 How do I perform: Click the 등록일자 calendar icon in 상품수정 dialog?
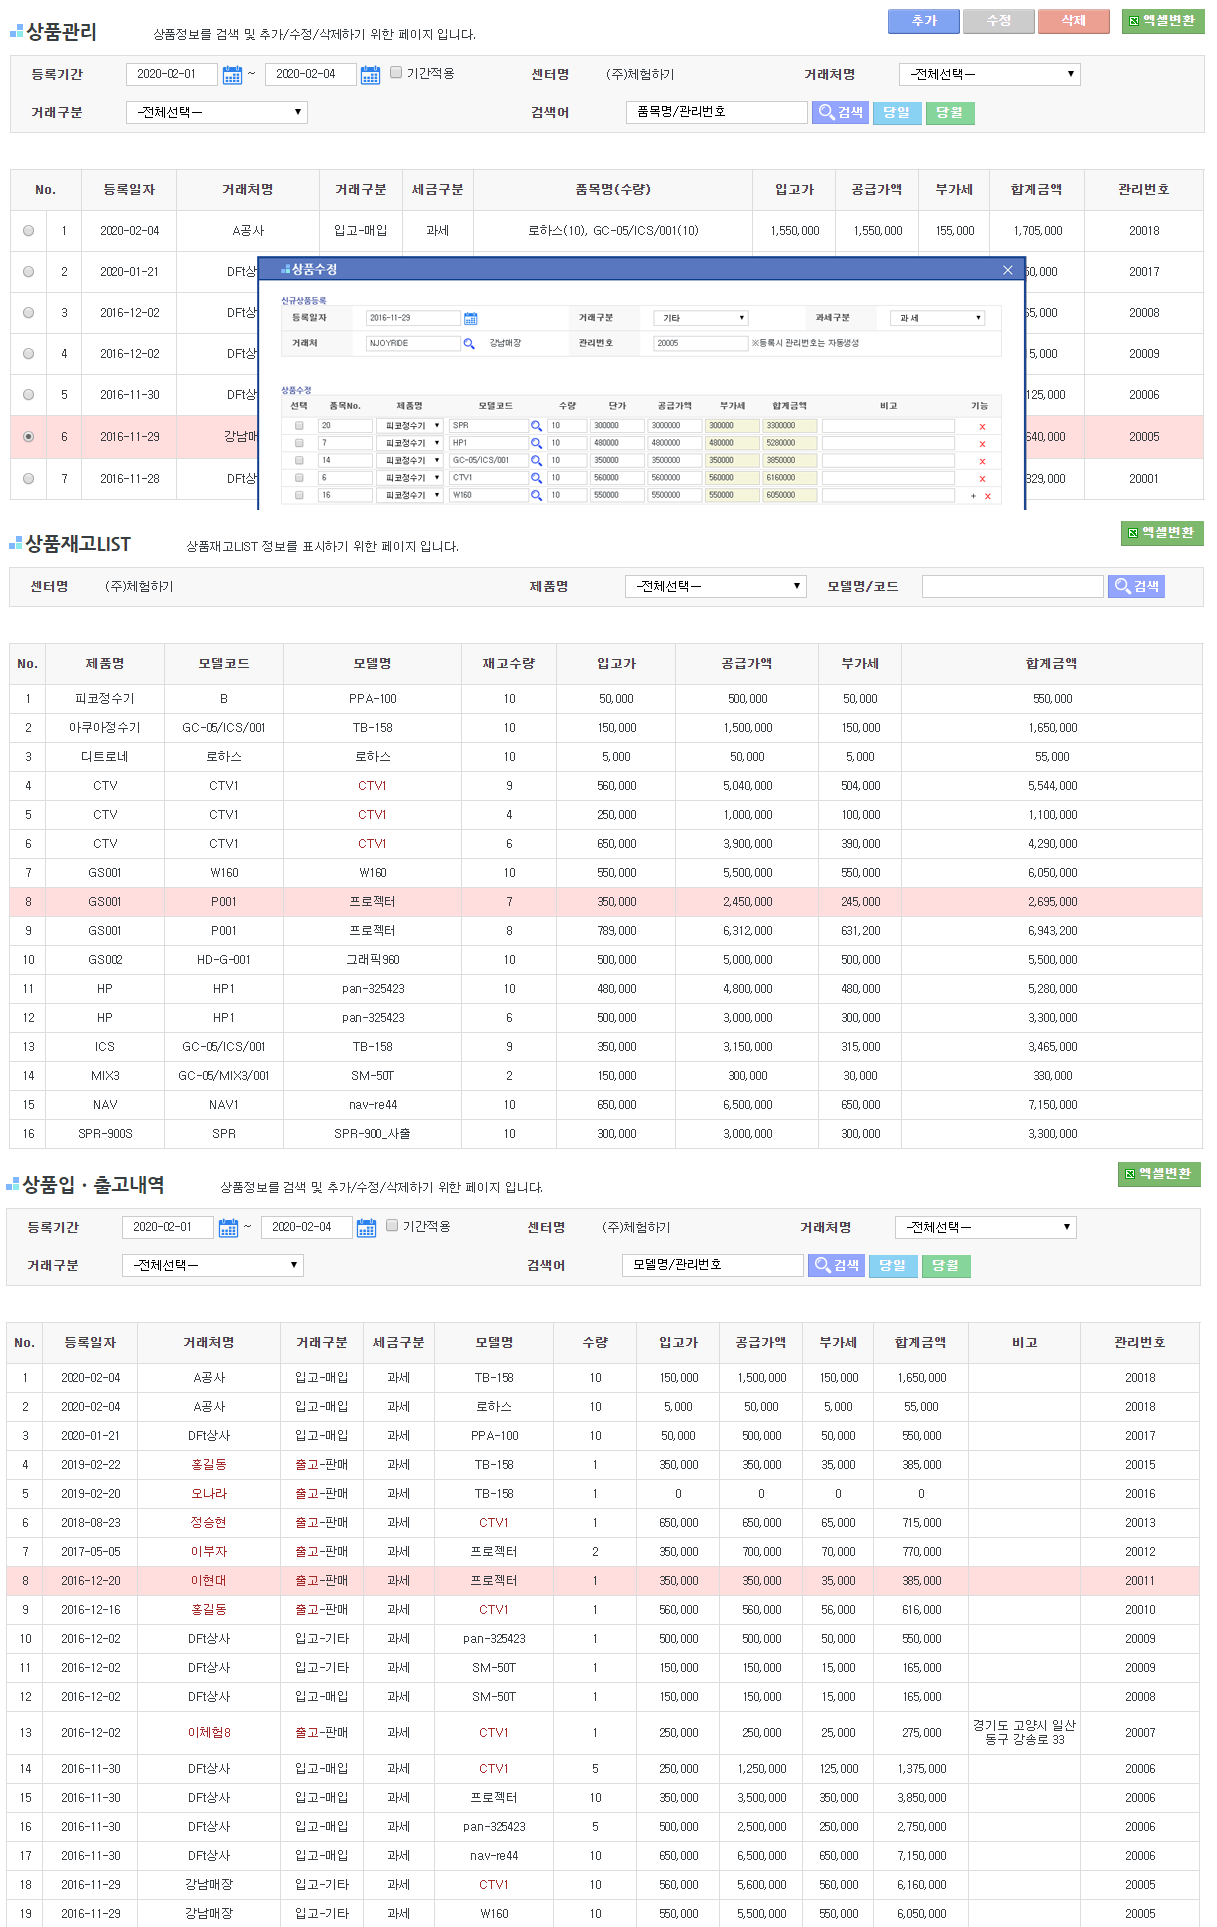point(471,319)
